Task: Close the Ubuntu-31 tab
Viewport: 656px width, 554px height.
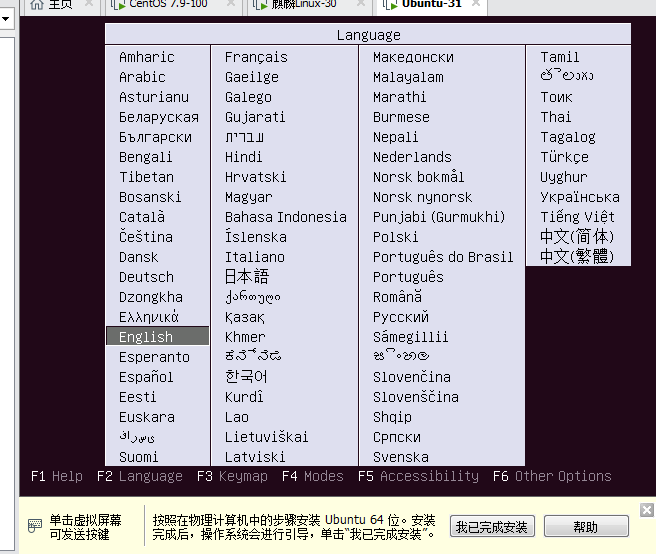Action: (476, 4)
